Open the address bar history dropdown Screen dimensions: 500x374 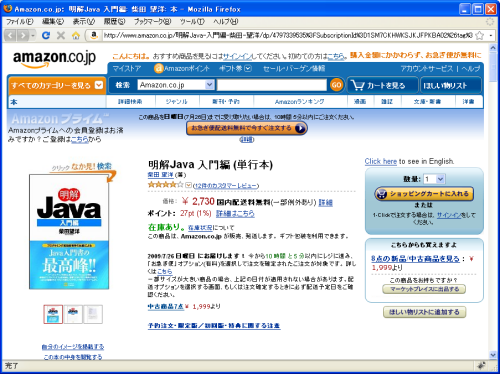pos(491,35)
